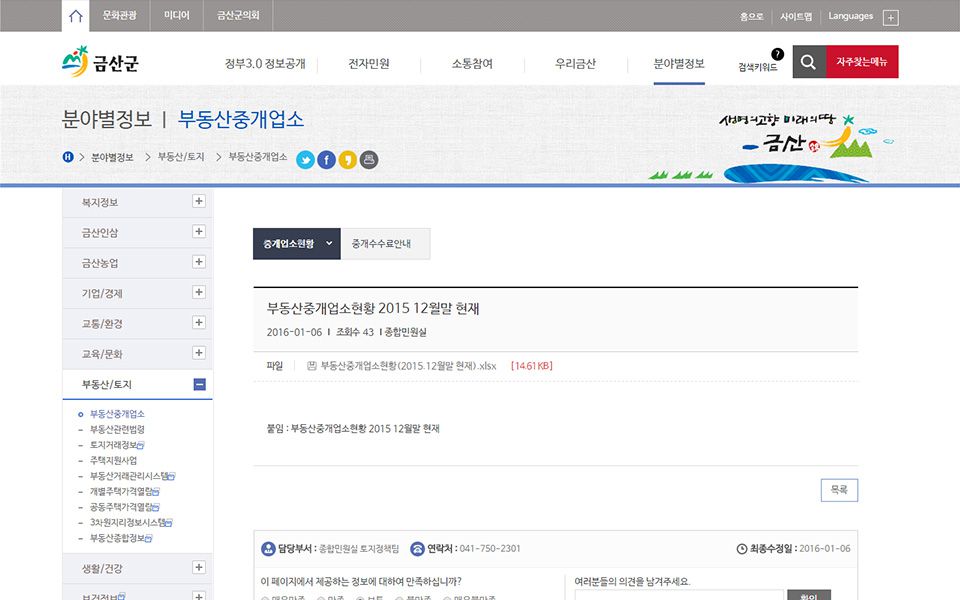Open the 중개업소현황 dropdown tab

(x=297, y=243)
